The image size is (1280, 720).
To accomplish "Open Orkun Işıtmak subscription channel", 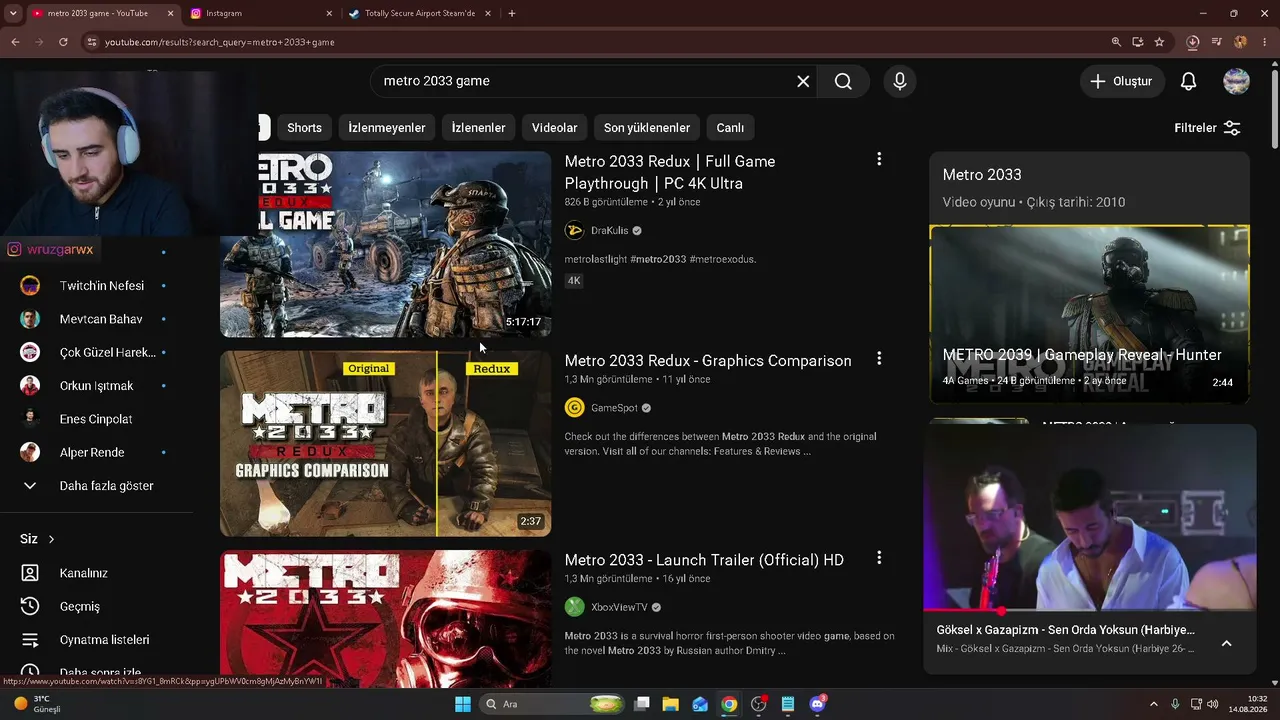I will point(96,386).
